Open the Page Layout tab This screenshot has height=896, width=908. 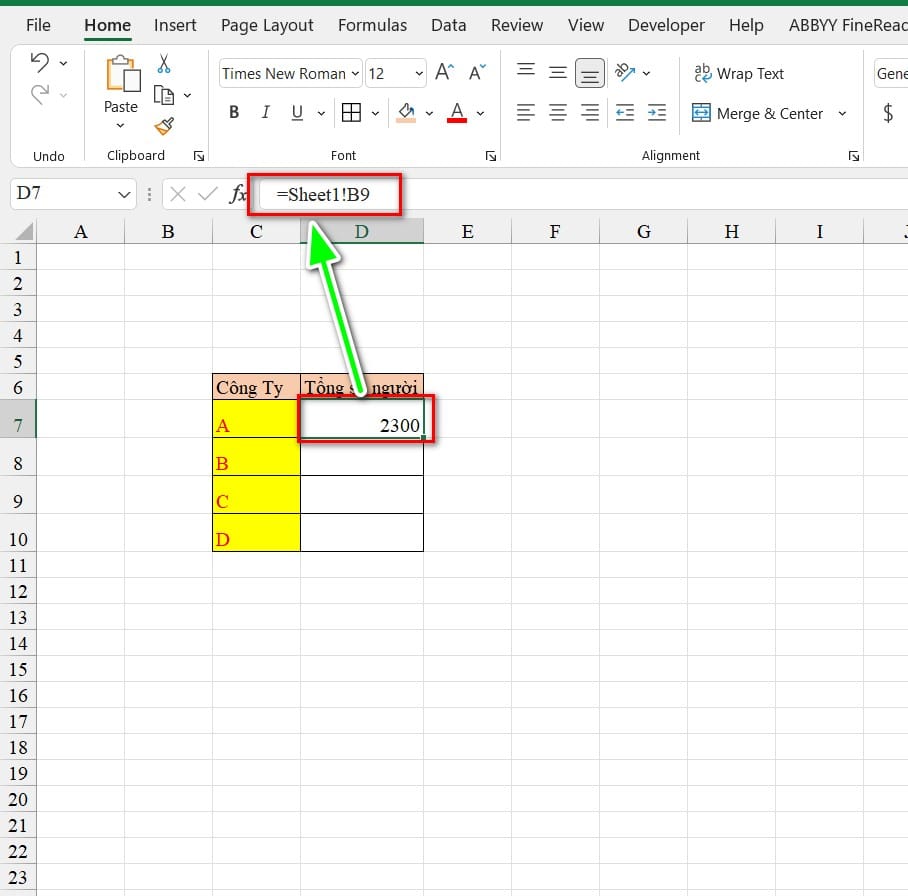[x=267, y=25]
